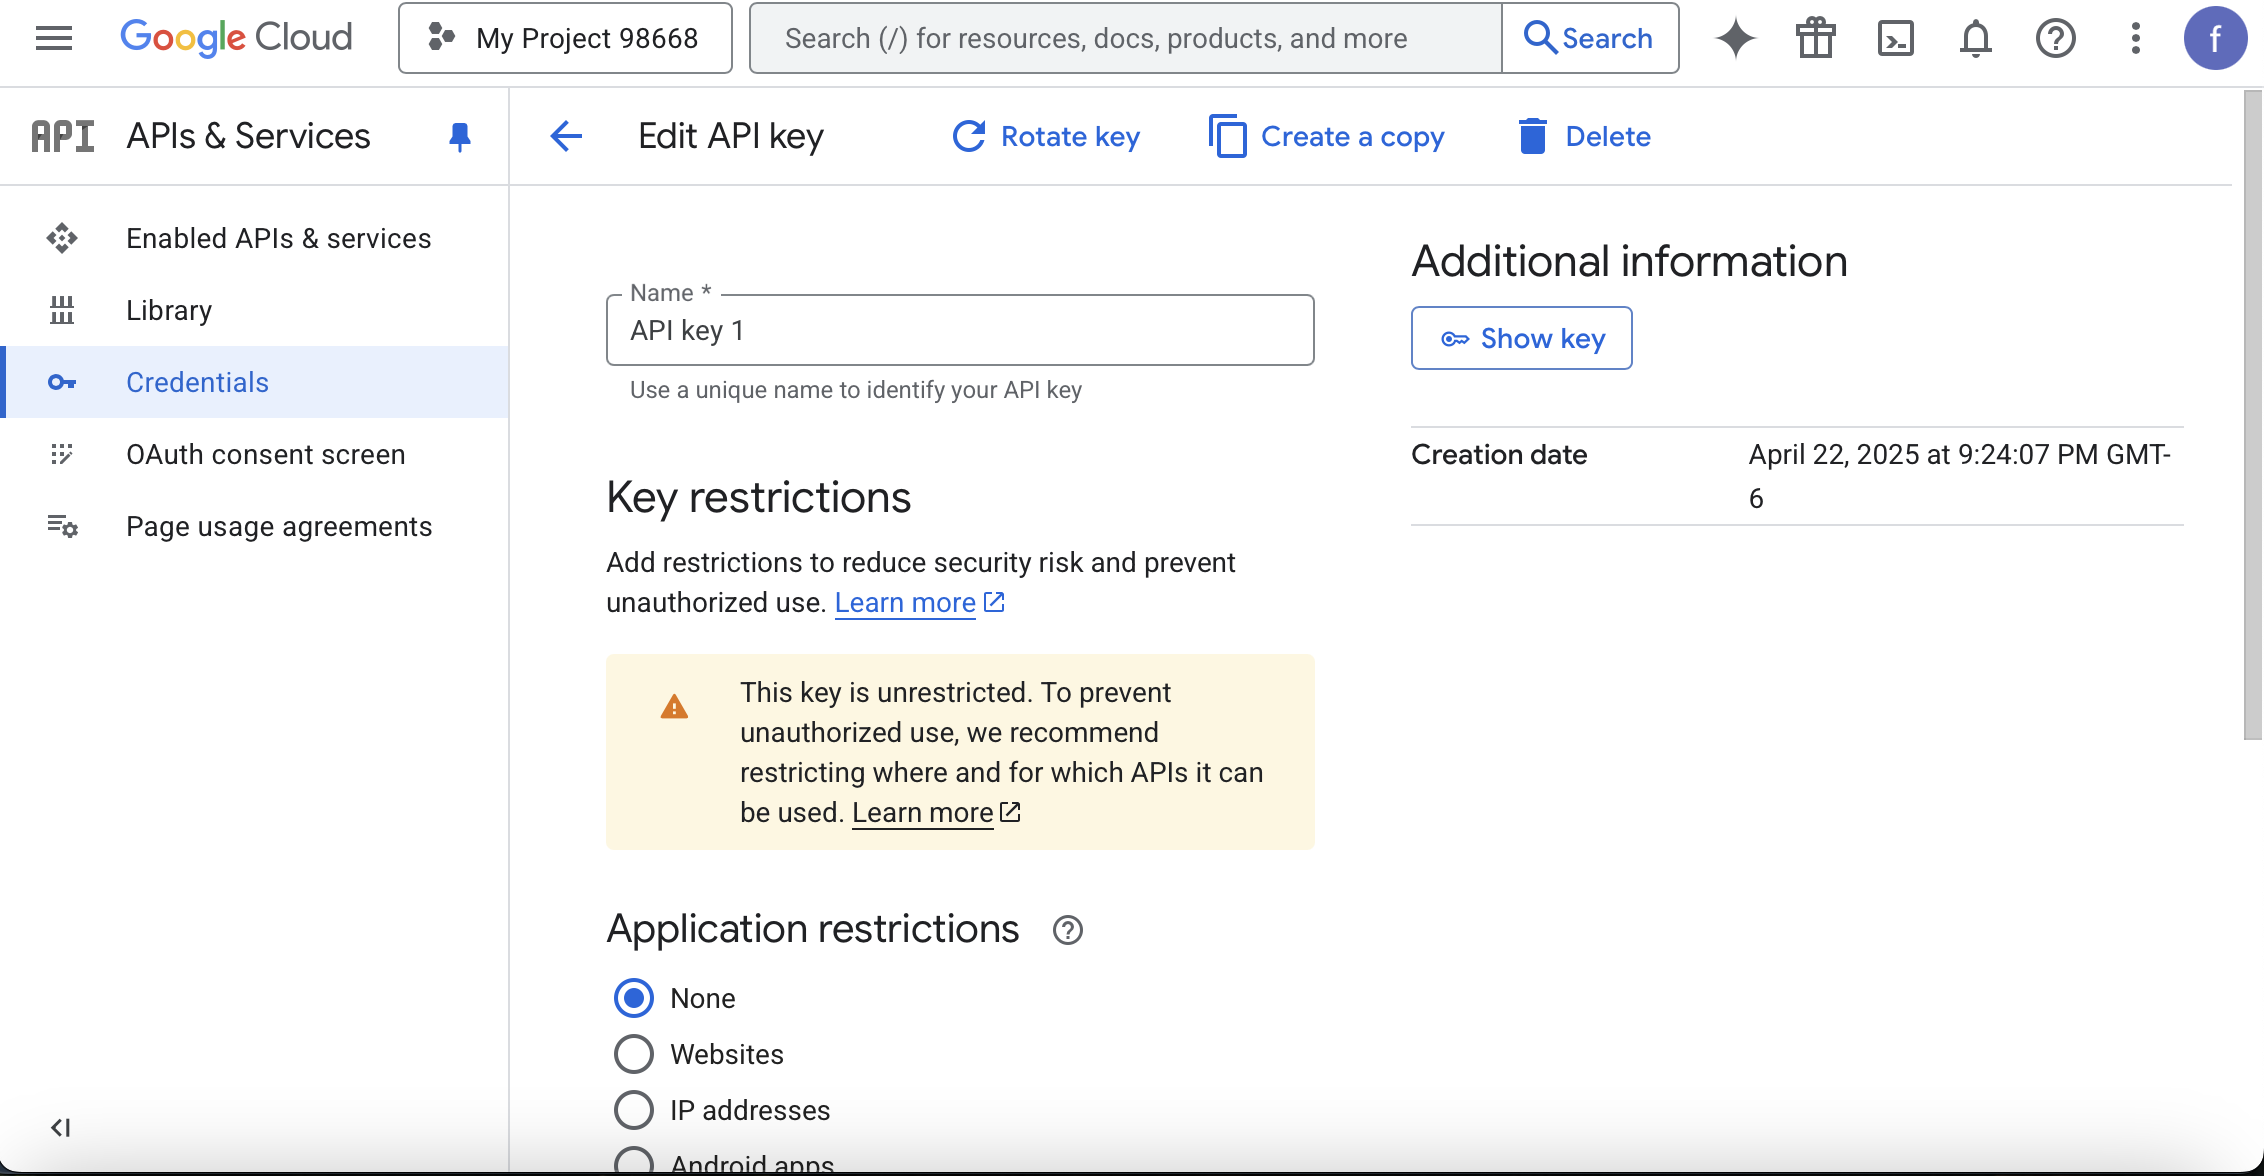The image size is (2264, 1176).
Task: Select the Websites restriction option
Action: pyautogui.click(x=634, y=1054)
